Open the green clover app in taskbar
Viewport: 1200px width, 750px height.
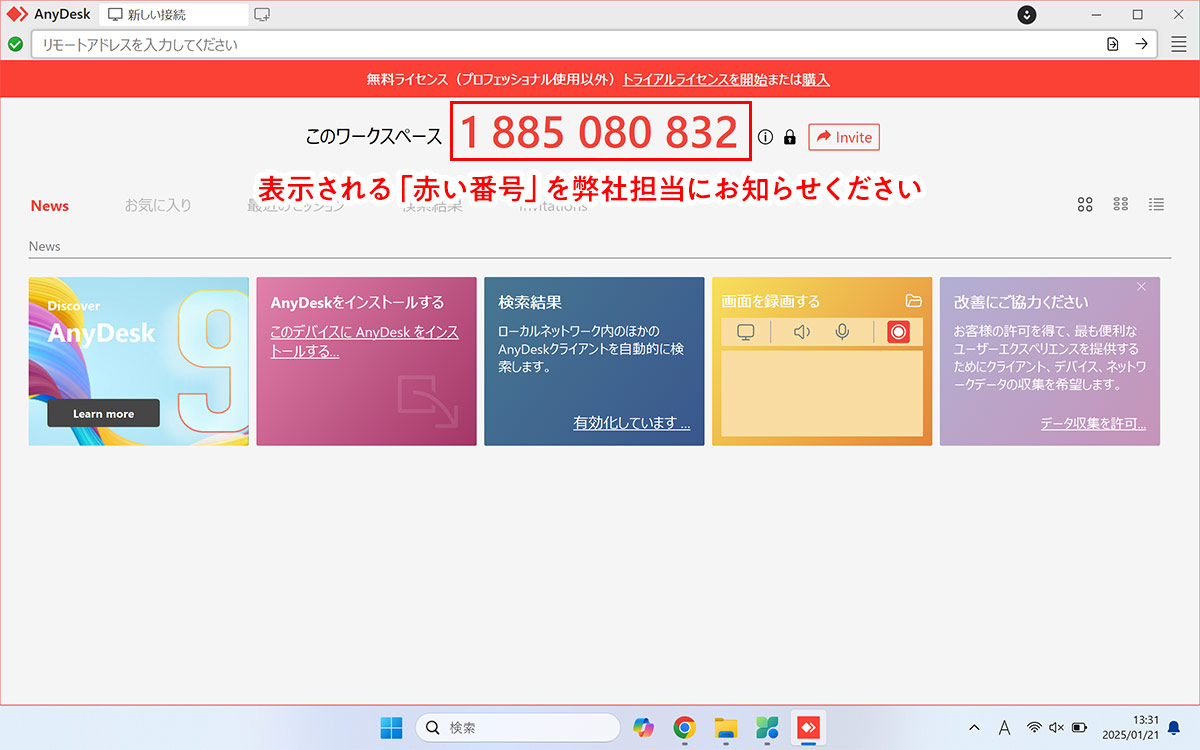click(767, 727)
